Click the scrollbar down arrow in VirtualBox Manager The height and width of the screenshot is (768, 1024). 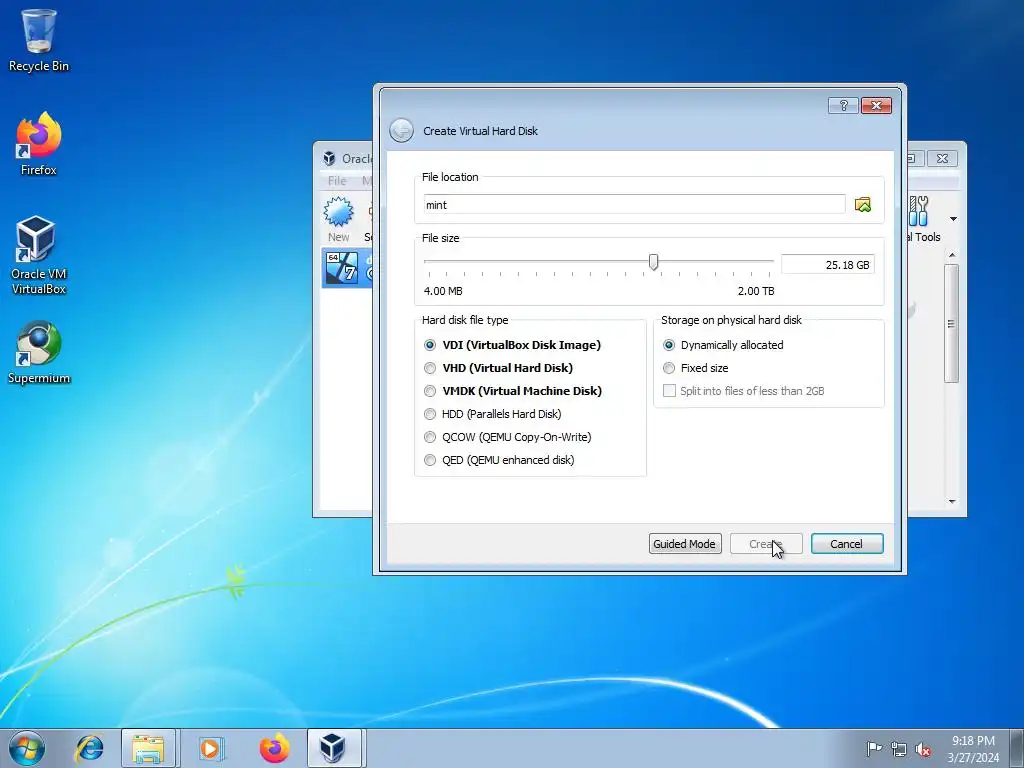click(x=952, y=502)
